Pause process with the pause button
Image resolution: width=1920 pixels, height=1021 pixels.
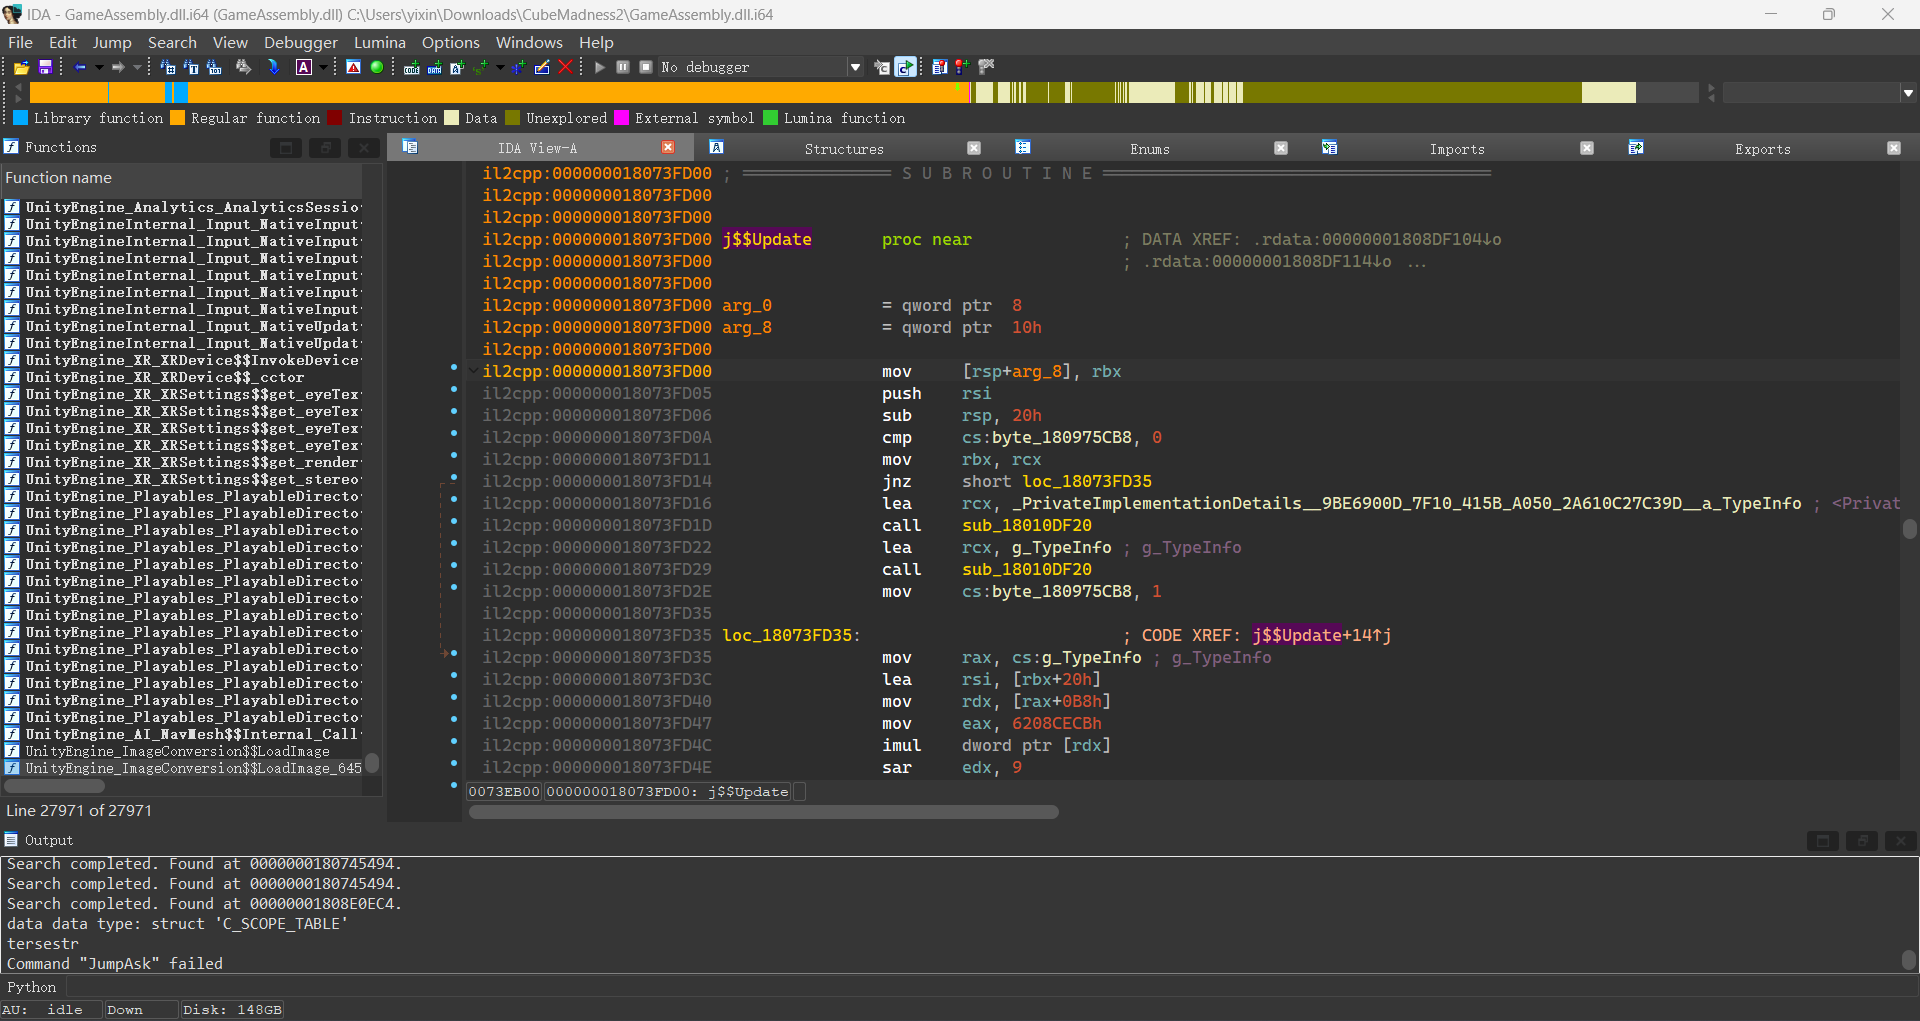coord(622,67)
